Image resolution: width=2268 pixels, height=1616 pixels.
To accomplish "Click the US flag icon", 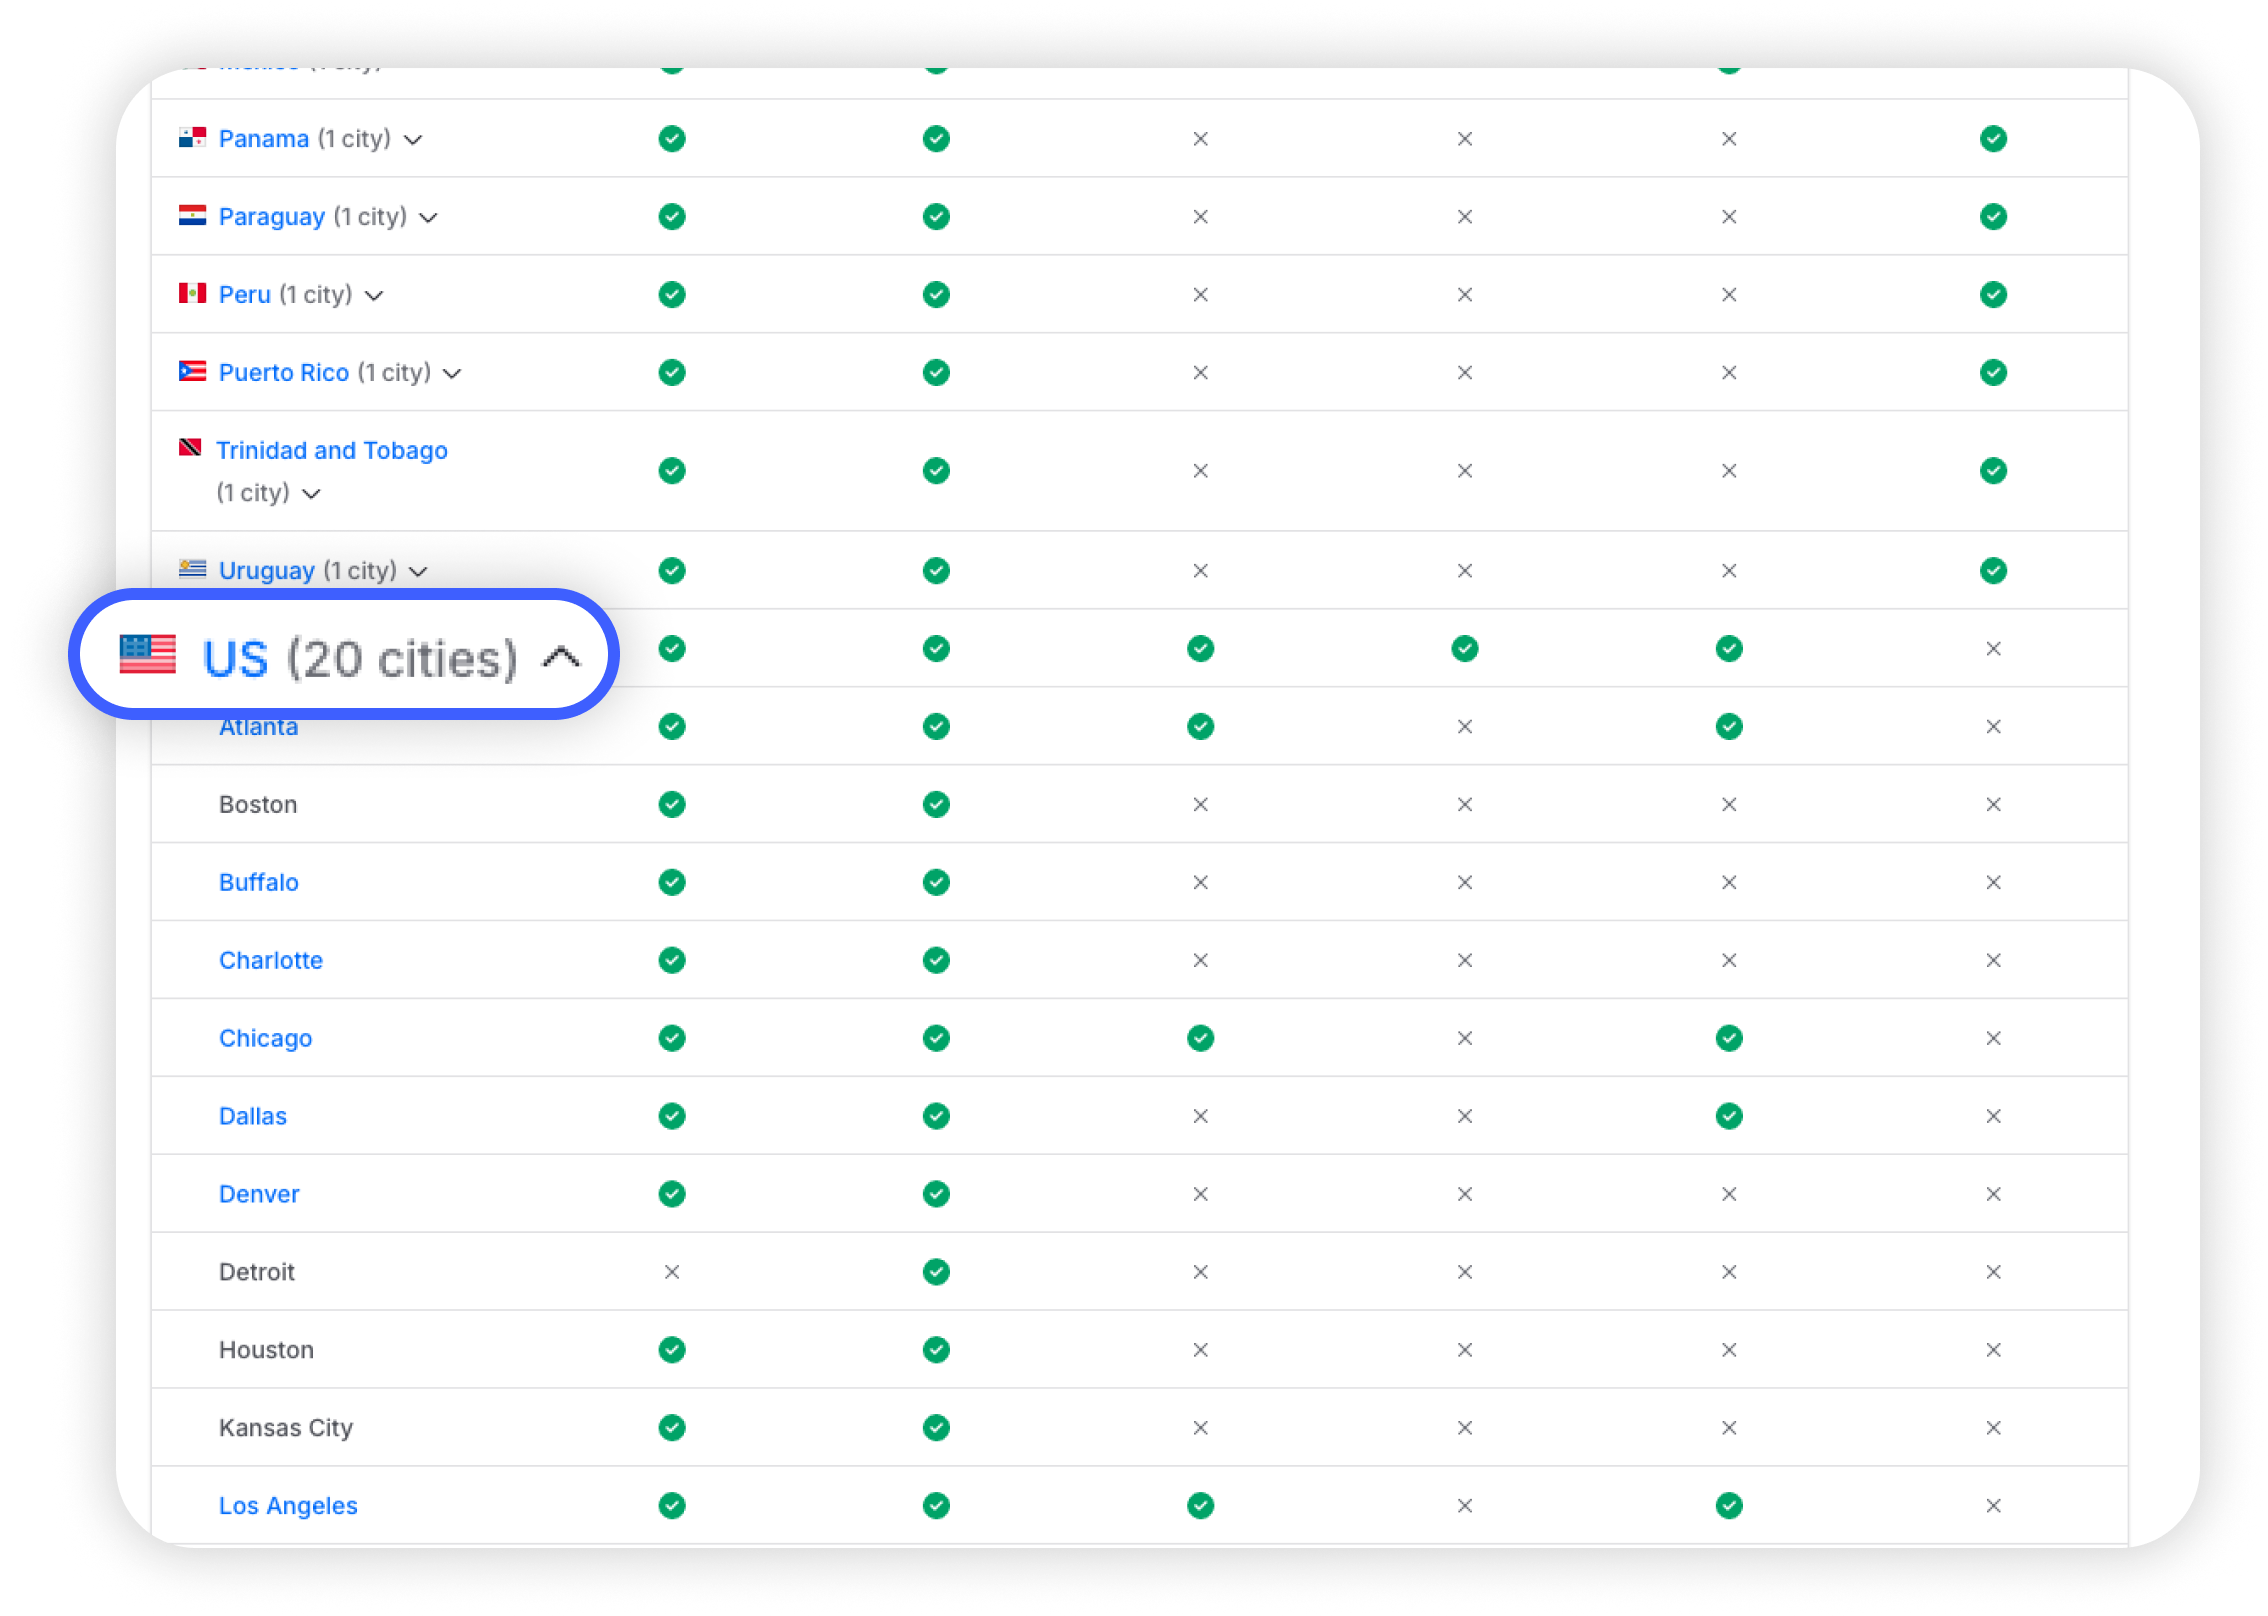I will pyautogui.click(x=148, y=656).
